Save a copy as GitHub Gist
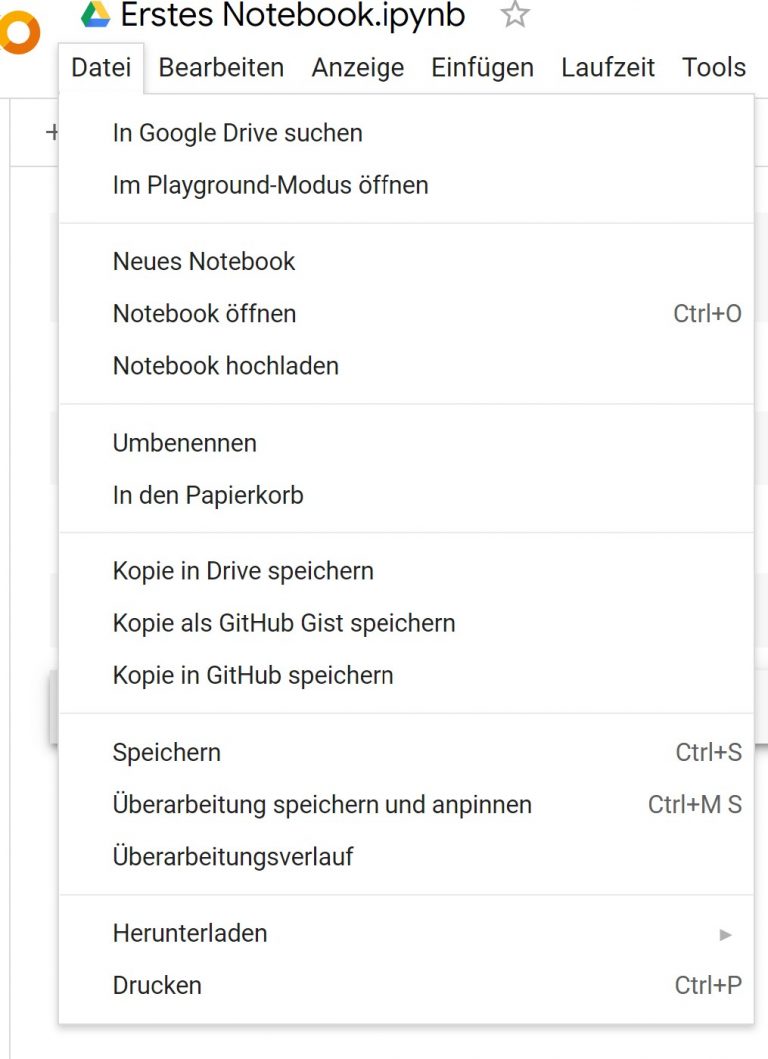Screen dimensions: 768x1059 point(283,622)
